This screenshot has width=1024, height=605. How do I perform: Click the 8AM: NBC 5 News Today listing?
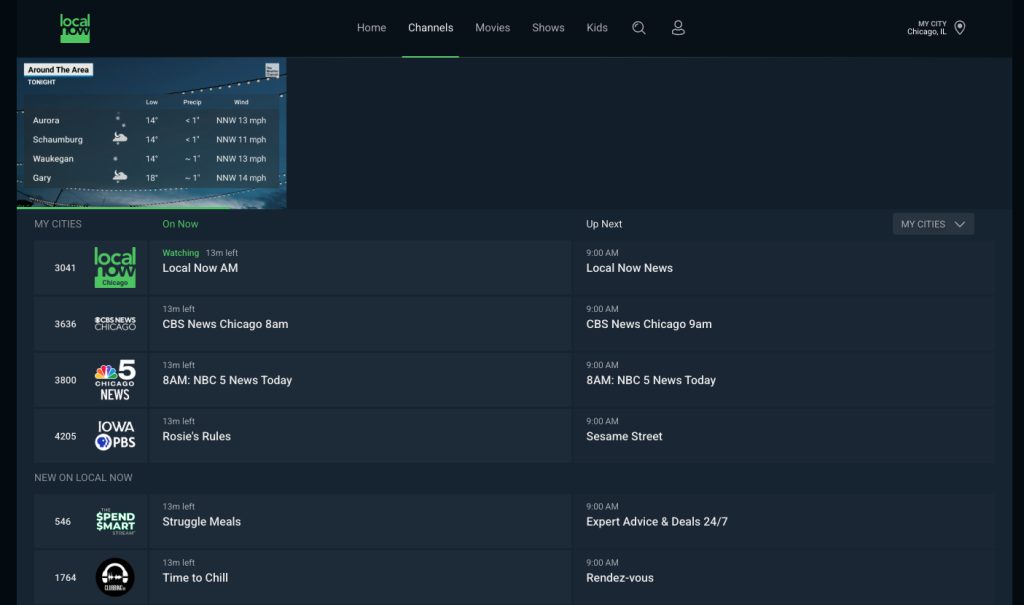(227, 379)
